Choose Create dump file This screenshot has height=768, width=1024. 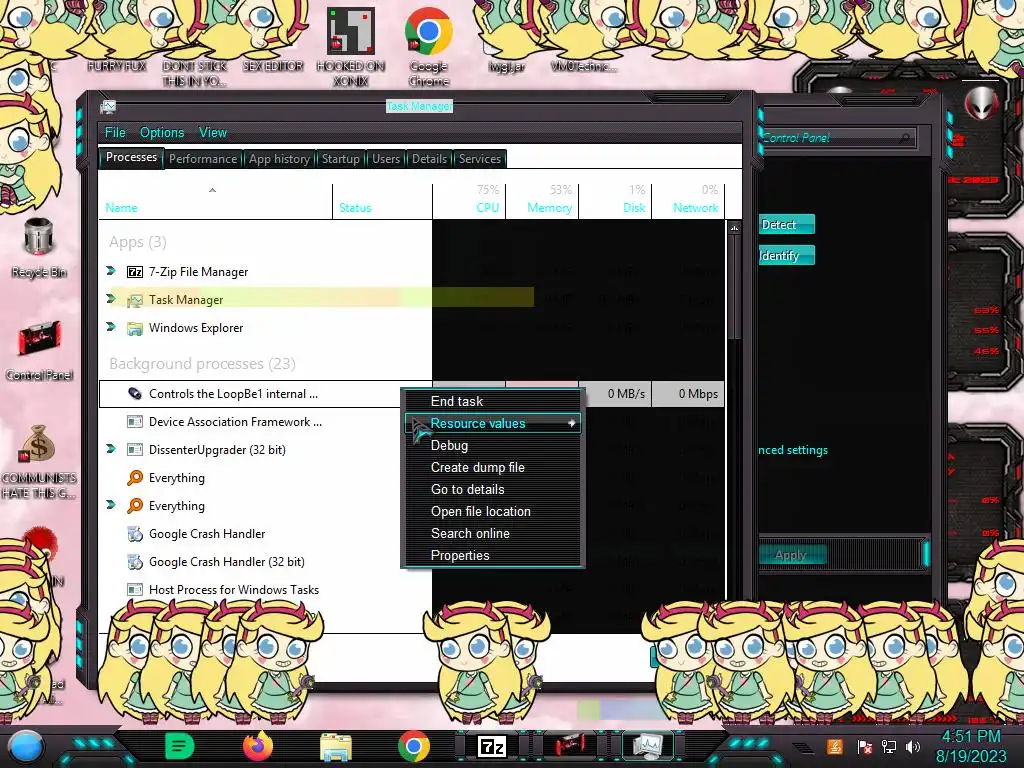(x=492, y=468)
